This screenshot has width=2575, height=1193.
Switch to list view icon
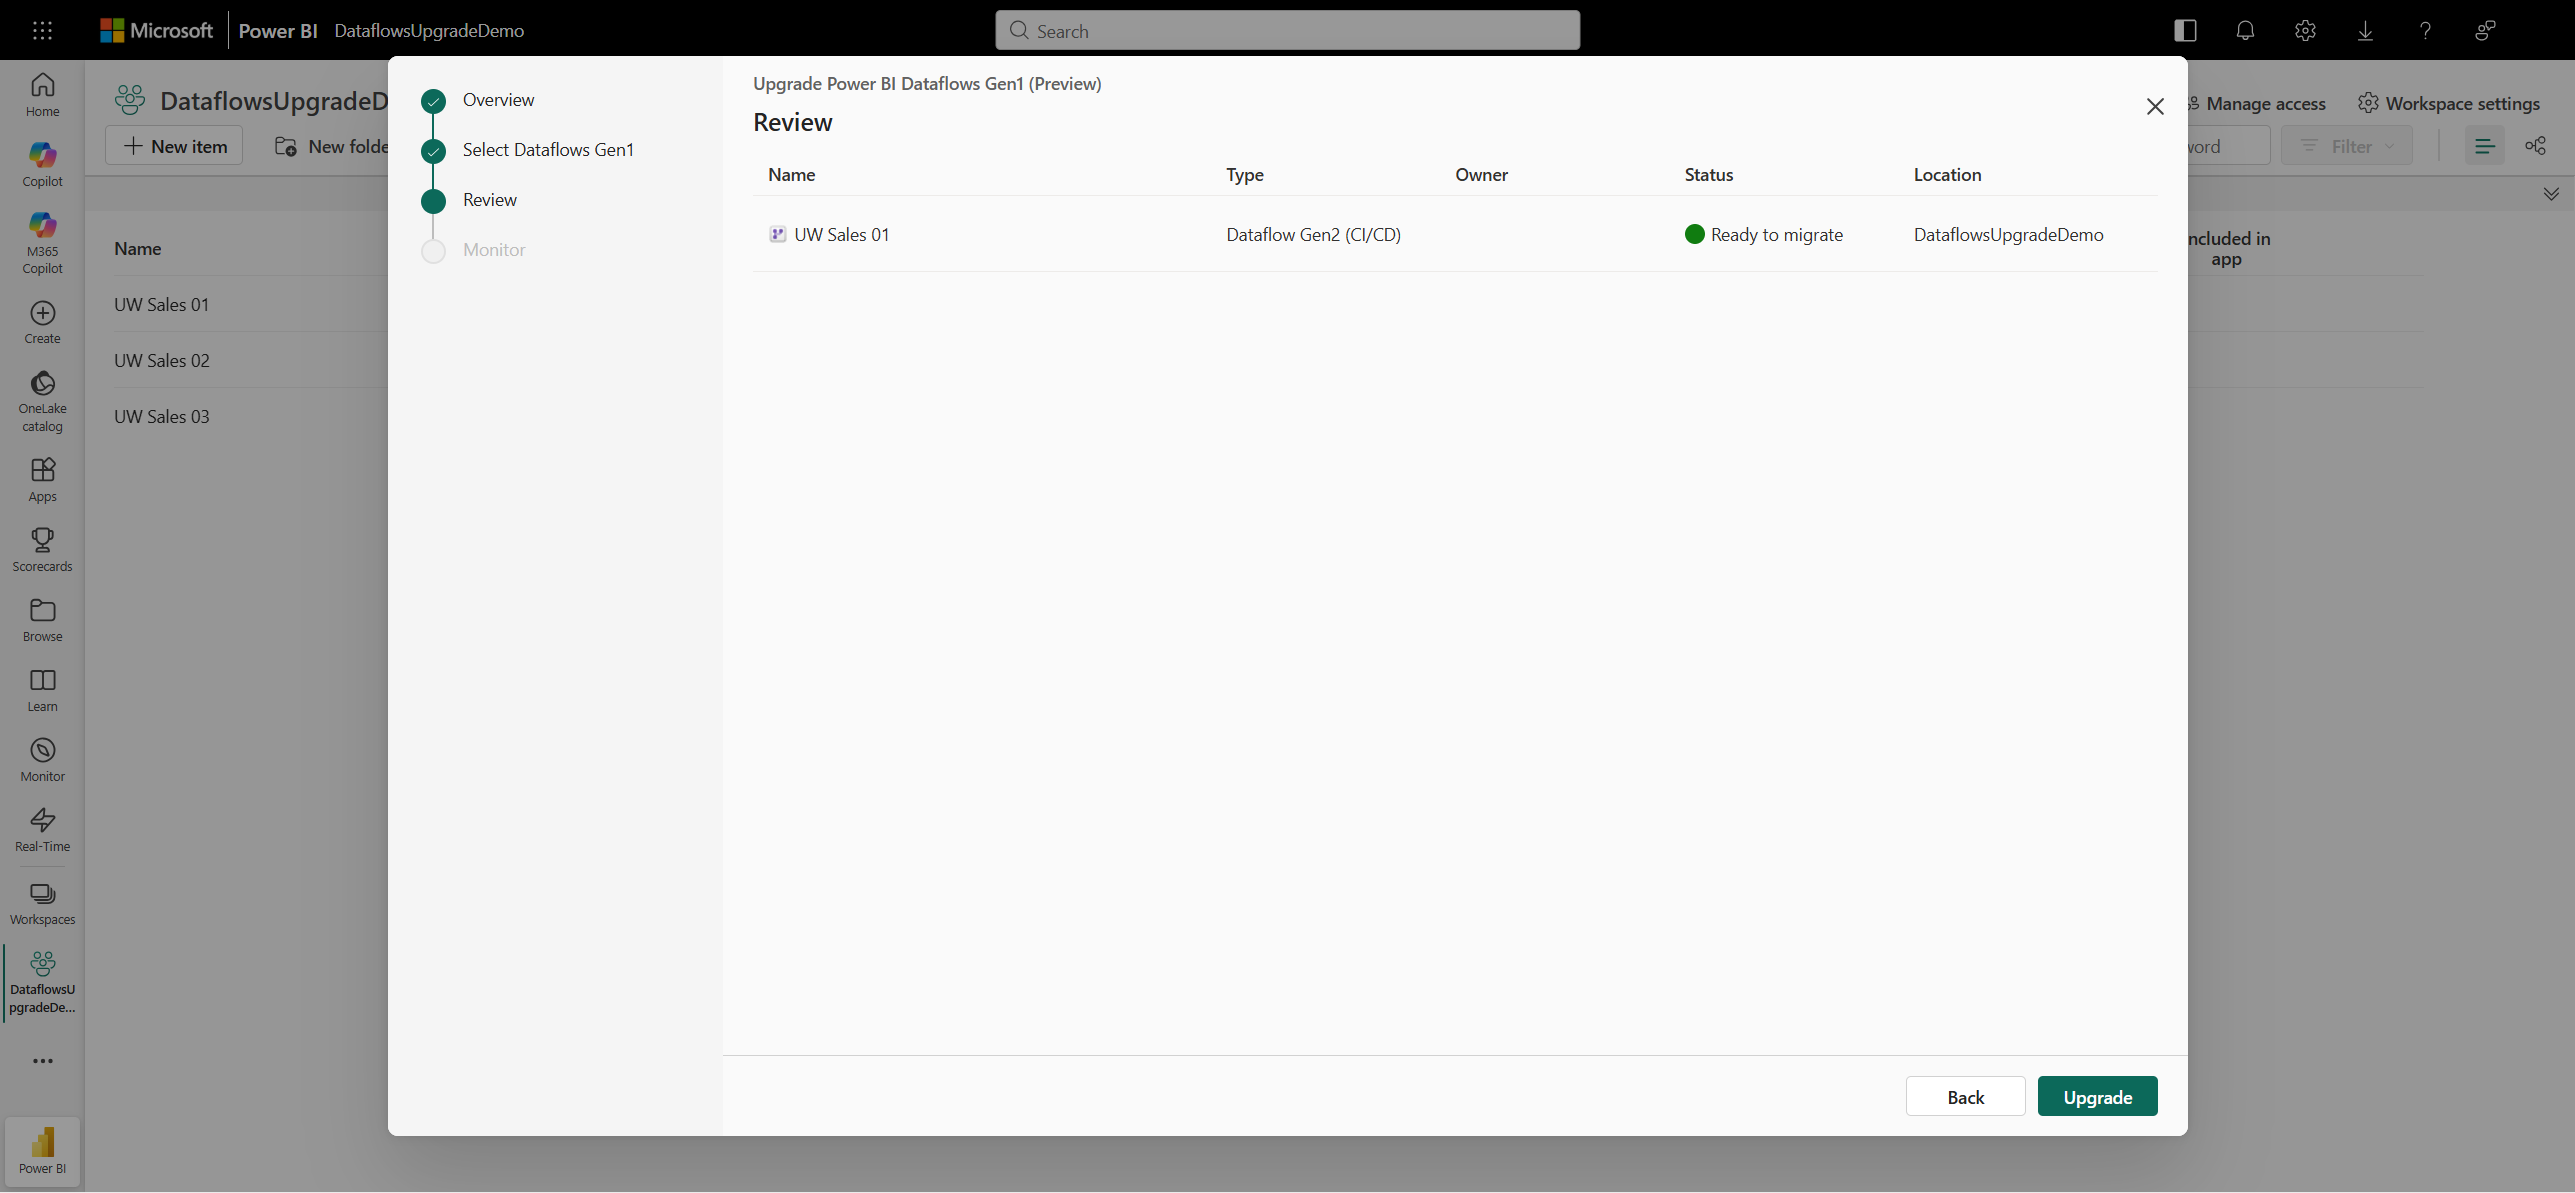(2485, 146)
